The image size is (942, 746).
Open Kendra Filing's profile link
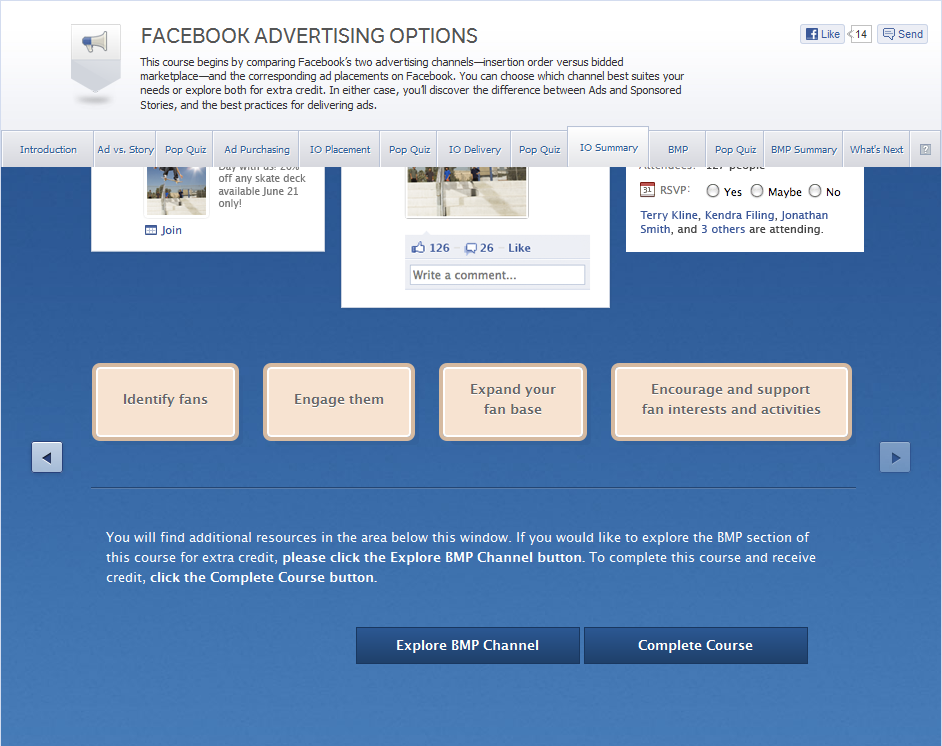(740, 215)
